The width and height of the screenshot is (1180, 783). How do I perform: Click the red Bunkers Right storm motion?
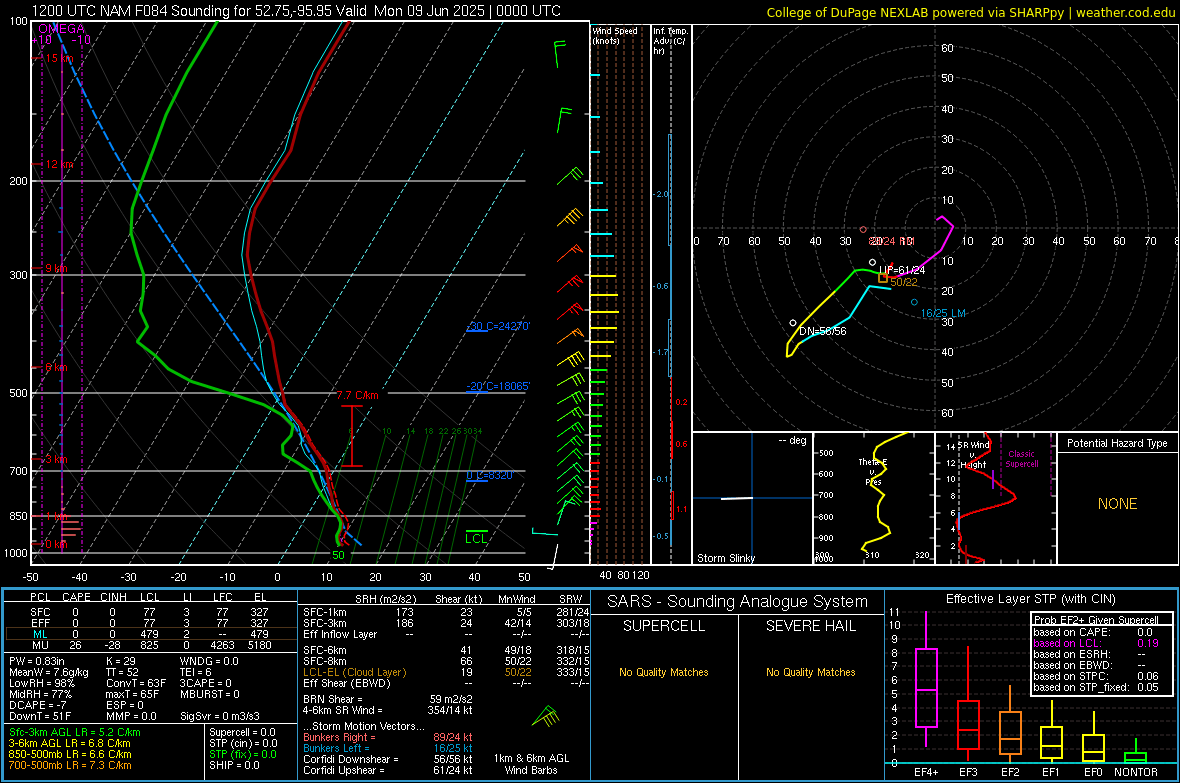click(x=388, y=738)
